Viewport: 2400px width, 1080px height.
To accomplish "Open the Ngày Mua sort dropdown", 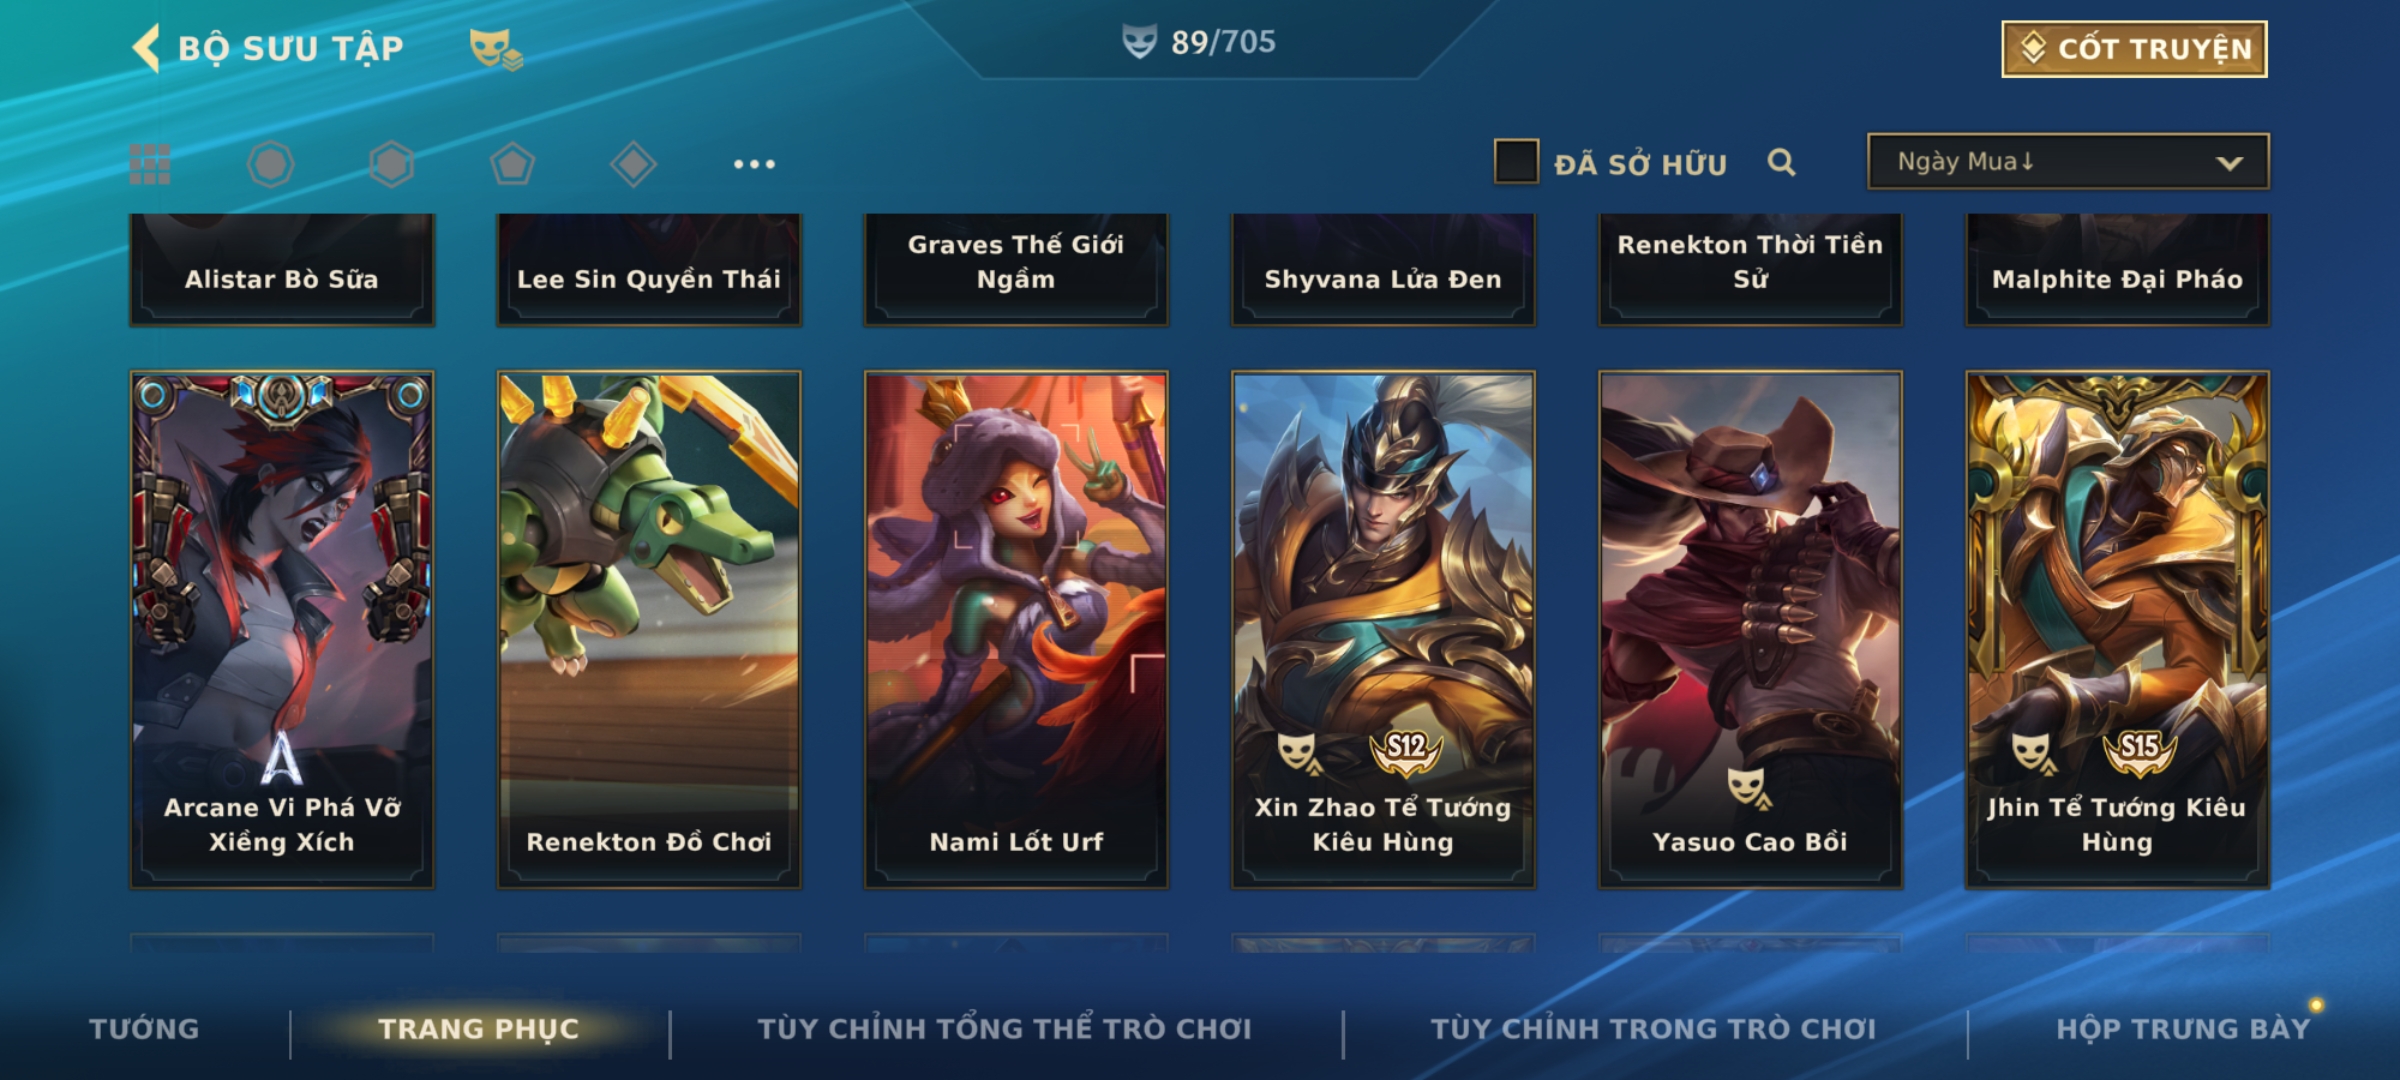I will pyautogui.click(x=2068, y=161).
